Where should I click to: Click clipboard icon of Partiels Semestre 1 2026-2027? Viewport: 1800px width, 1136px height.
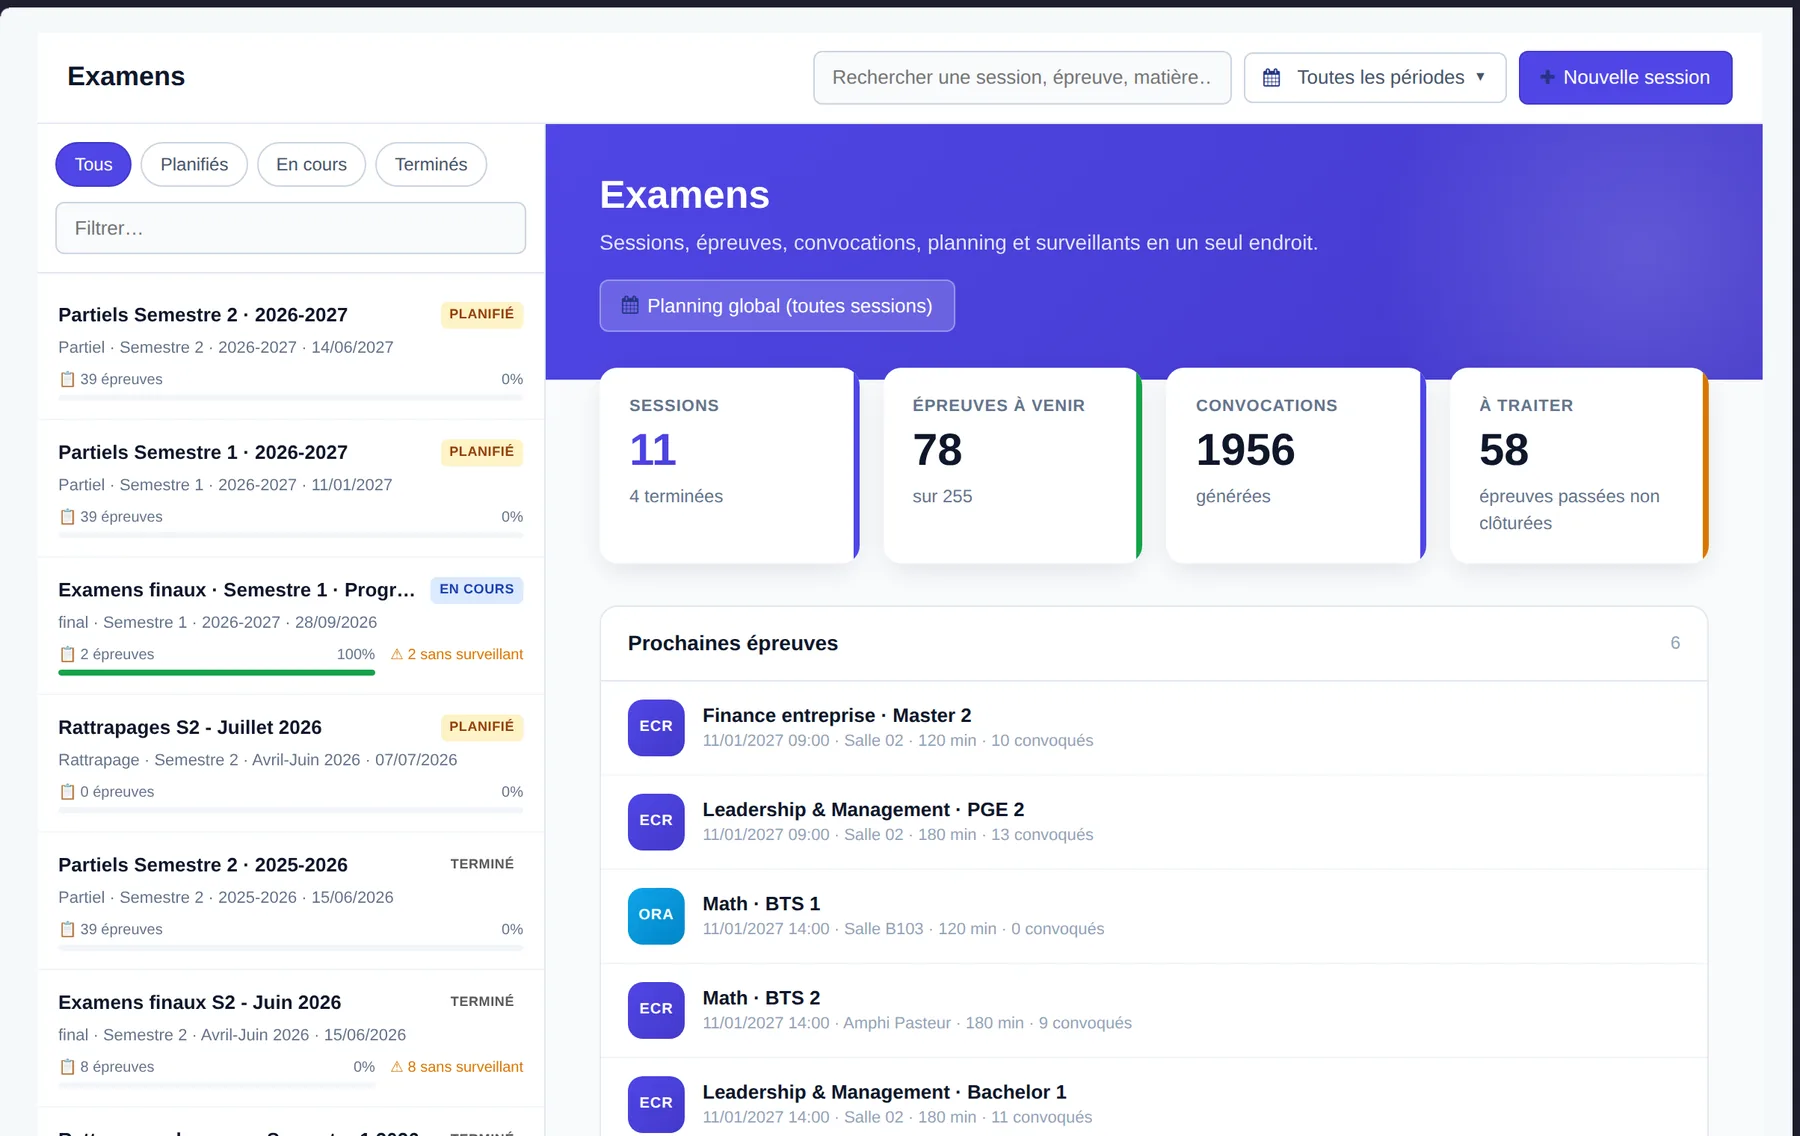pos(67,516)
